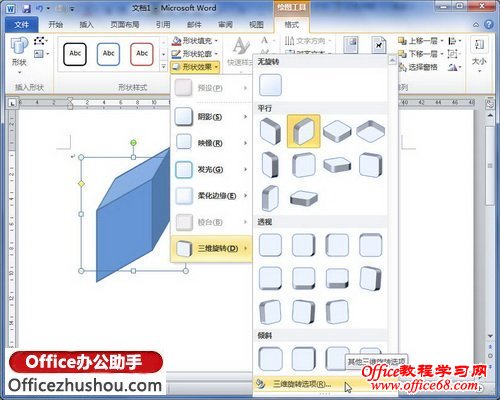Screen dimensions: 500x400
Task: Click the ruler tab selector box
Action: pyautogui.click(x=12, y=103)
